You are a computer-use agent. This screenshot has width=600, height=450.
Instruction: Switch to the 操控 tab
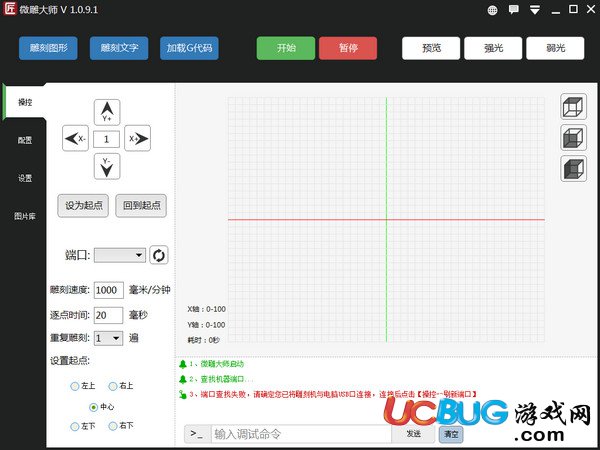[x=24, y=102]
